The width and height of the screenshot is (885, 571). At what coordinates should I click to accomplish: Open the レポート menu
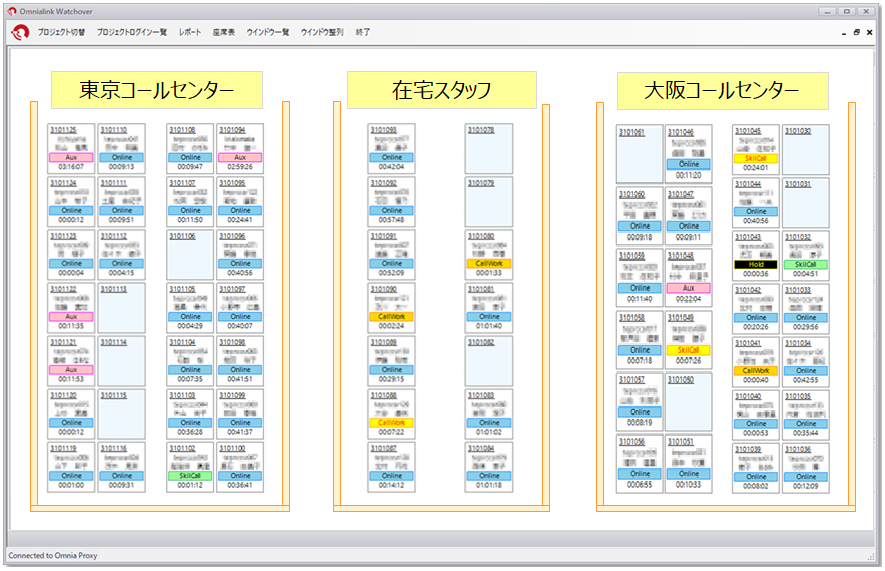point(190,32)
